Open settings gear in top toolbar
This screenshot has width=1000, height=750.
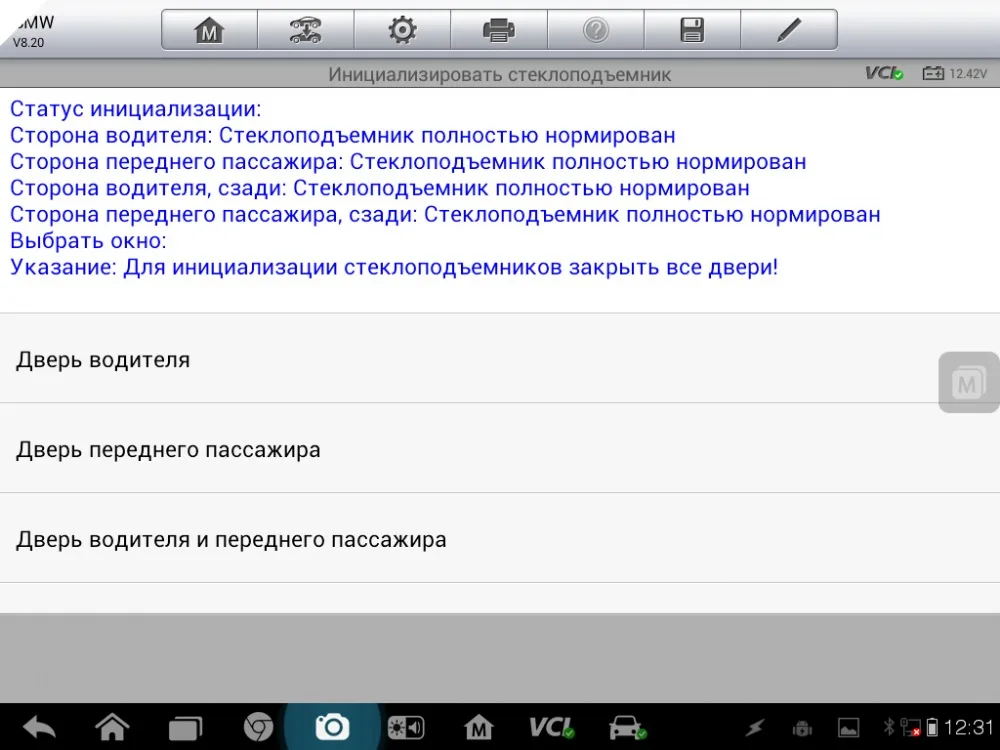pos(402,30)
